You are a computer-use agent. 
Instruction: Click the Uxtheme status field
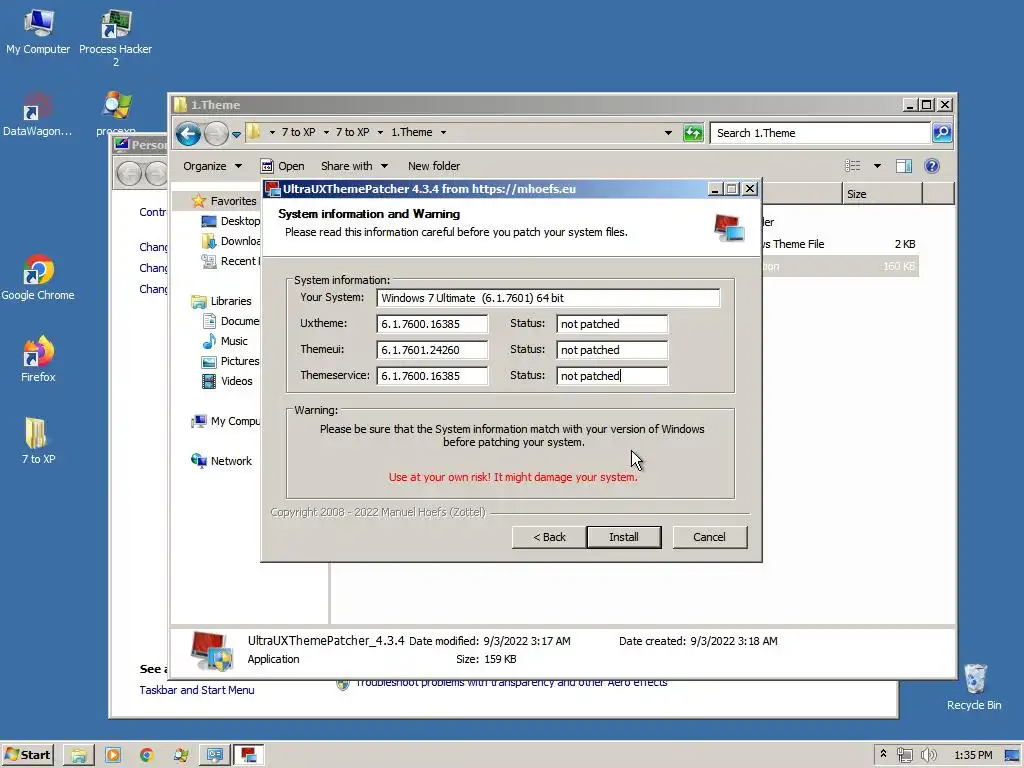pos(612,324)
